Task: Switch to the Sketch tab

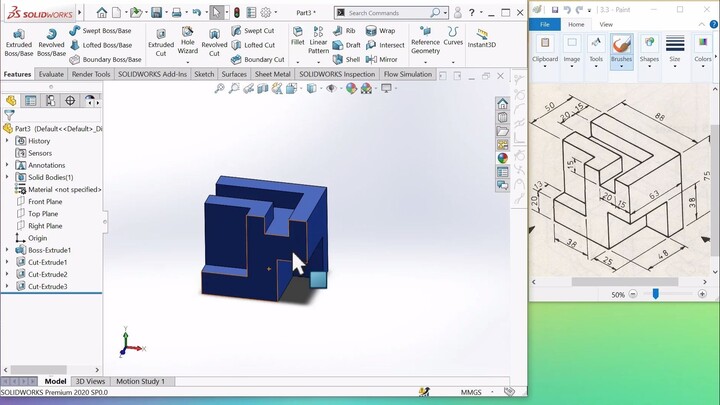Action: pyautogui.click(x=204, y=74)
